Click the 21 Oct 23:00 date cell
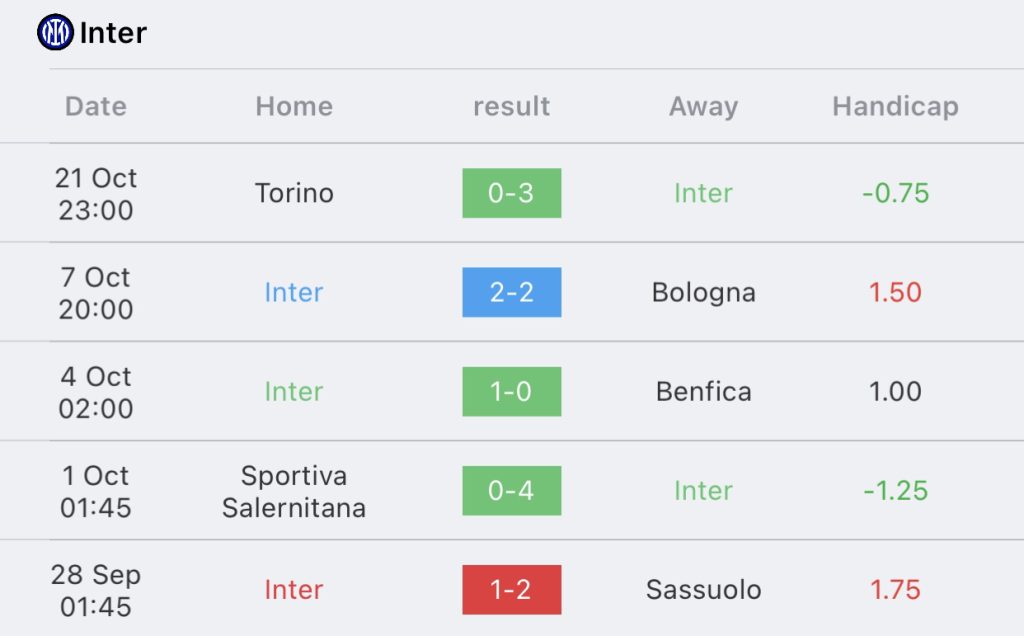 click(x=96, y=194)
